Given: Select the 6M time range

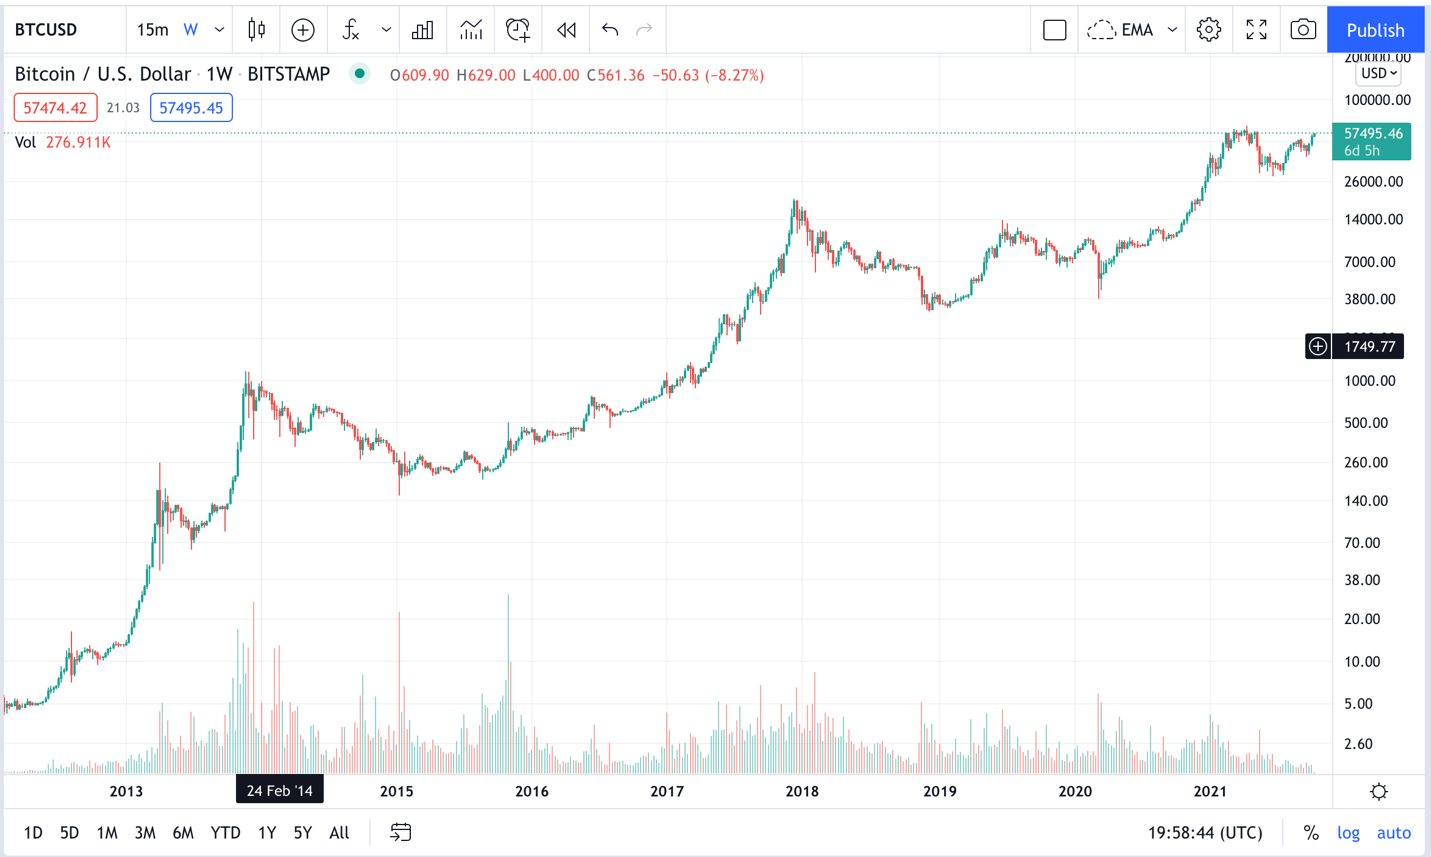Looking at the screenshot, I should [x=183, y=832].
